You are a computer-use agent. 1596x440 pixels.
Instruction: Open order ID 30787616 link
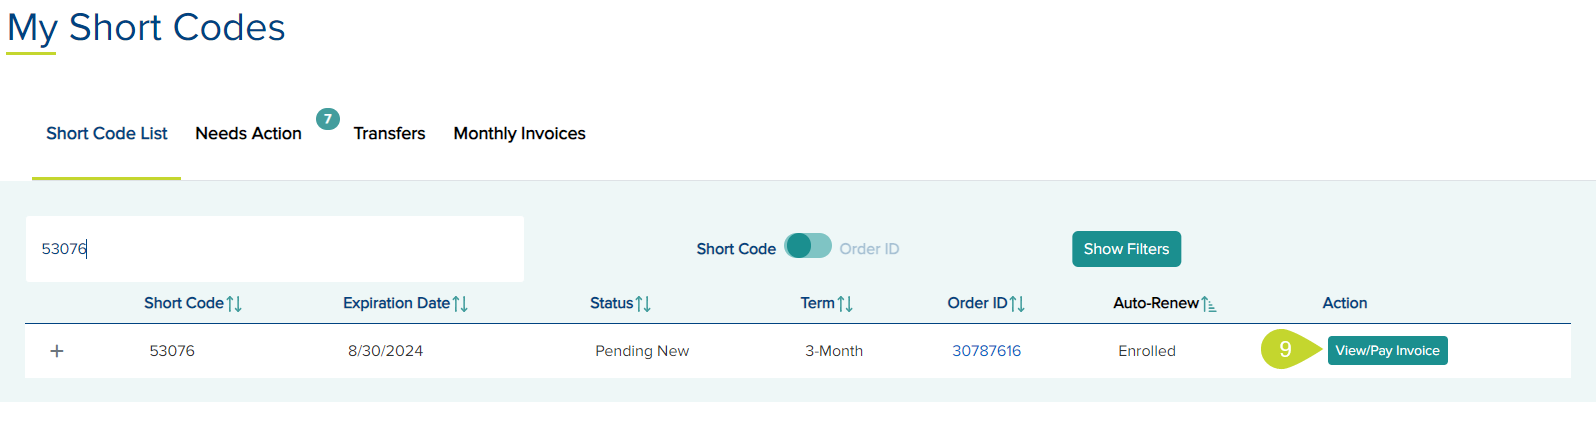tap(986, 351)
